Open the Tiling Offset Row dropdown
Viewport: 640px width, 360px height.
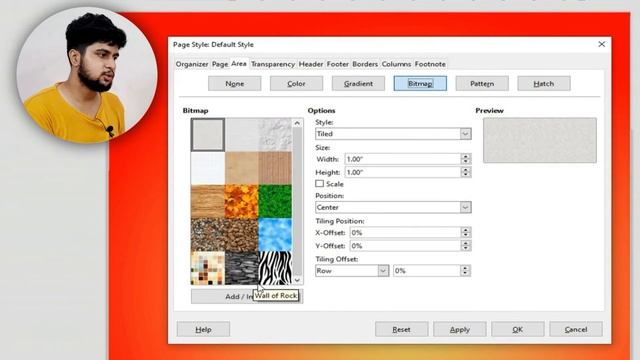352,271
